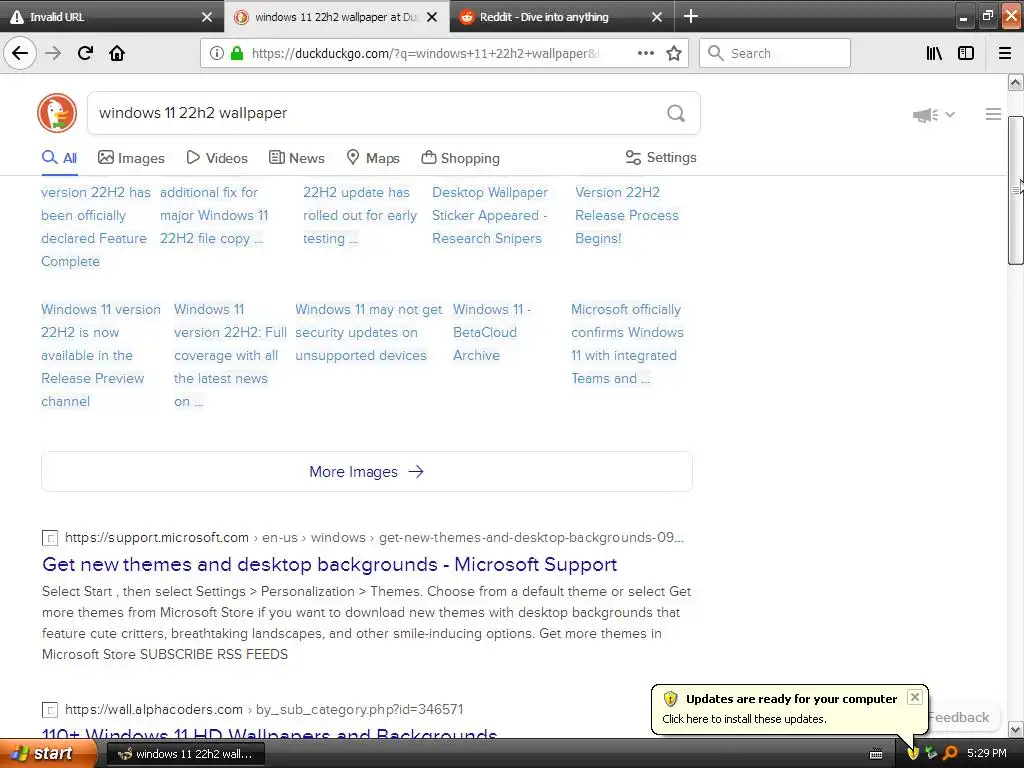The width and height of the screenshot is (1024, 768).
Task: Click the keyboard icon in taskbar
Action: (876, 754)
